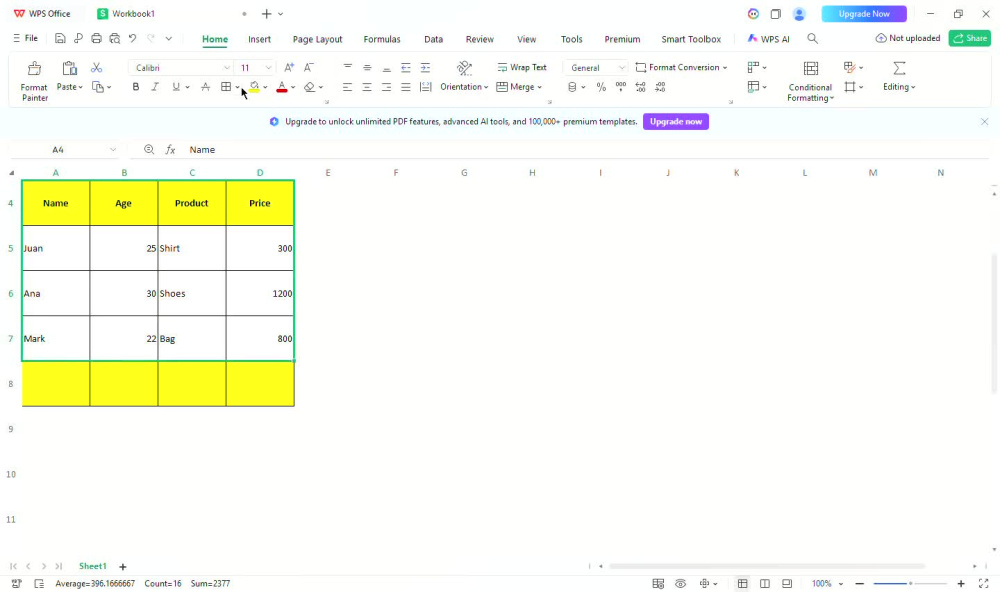The width and height of the screenshot is (1000, 592).
Task: Open WPS AI from the ribbon
Action: tap(768, 39)
